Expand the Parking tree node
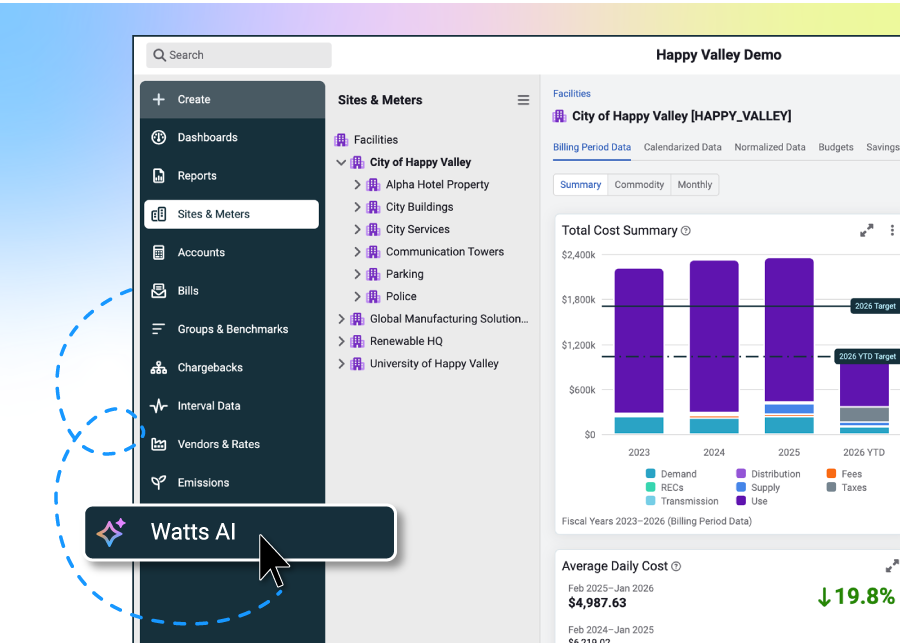The image size is (900, 643). pos(357,274)
